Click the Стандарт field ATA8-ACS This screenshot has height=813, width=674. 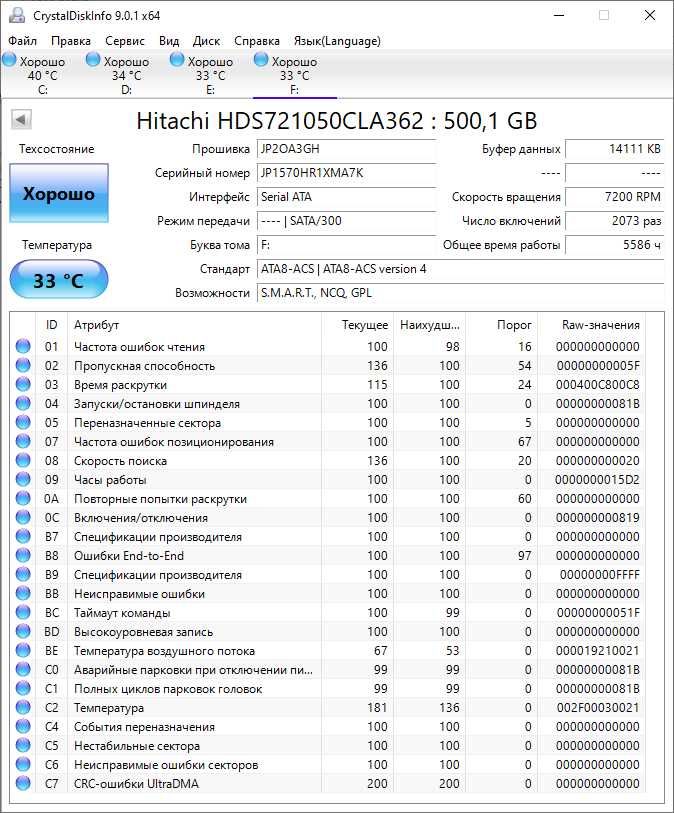pyautogui.click(x=460, y=269)
